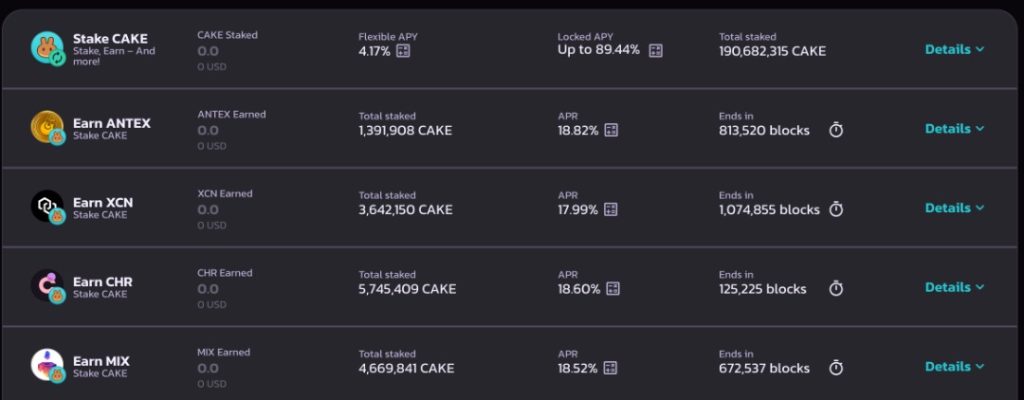The height and width of the screenshot is (400, 1024).
Task: Expand Details for Earn ANTEX pool
Action: point(954,128)
